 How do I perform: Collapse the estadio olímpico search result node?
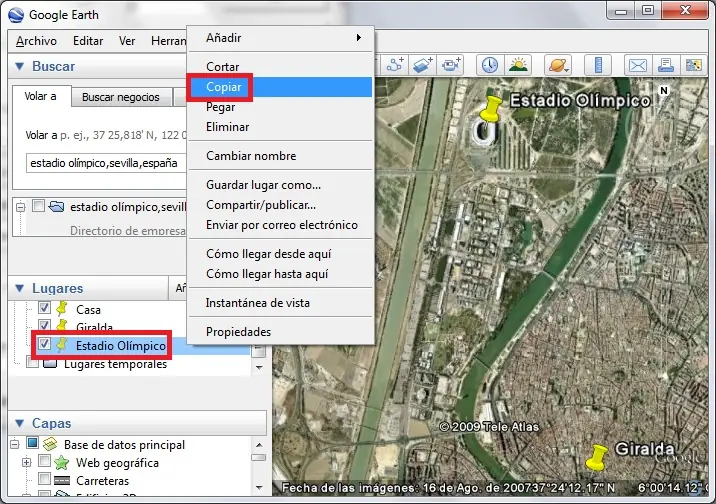pos(21,207)
